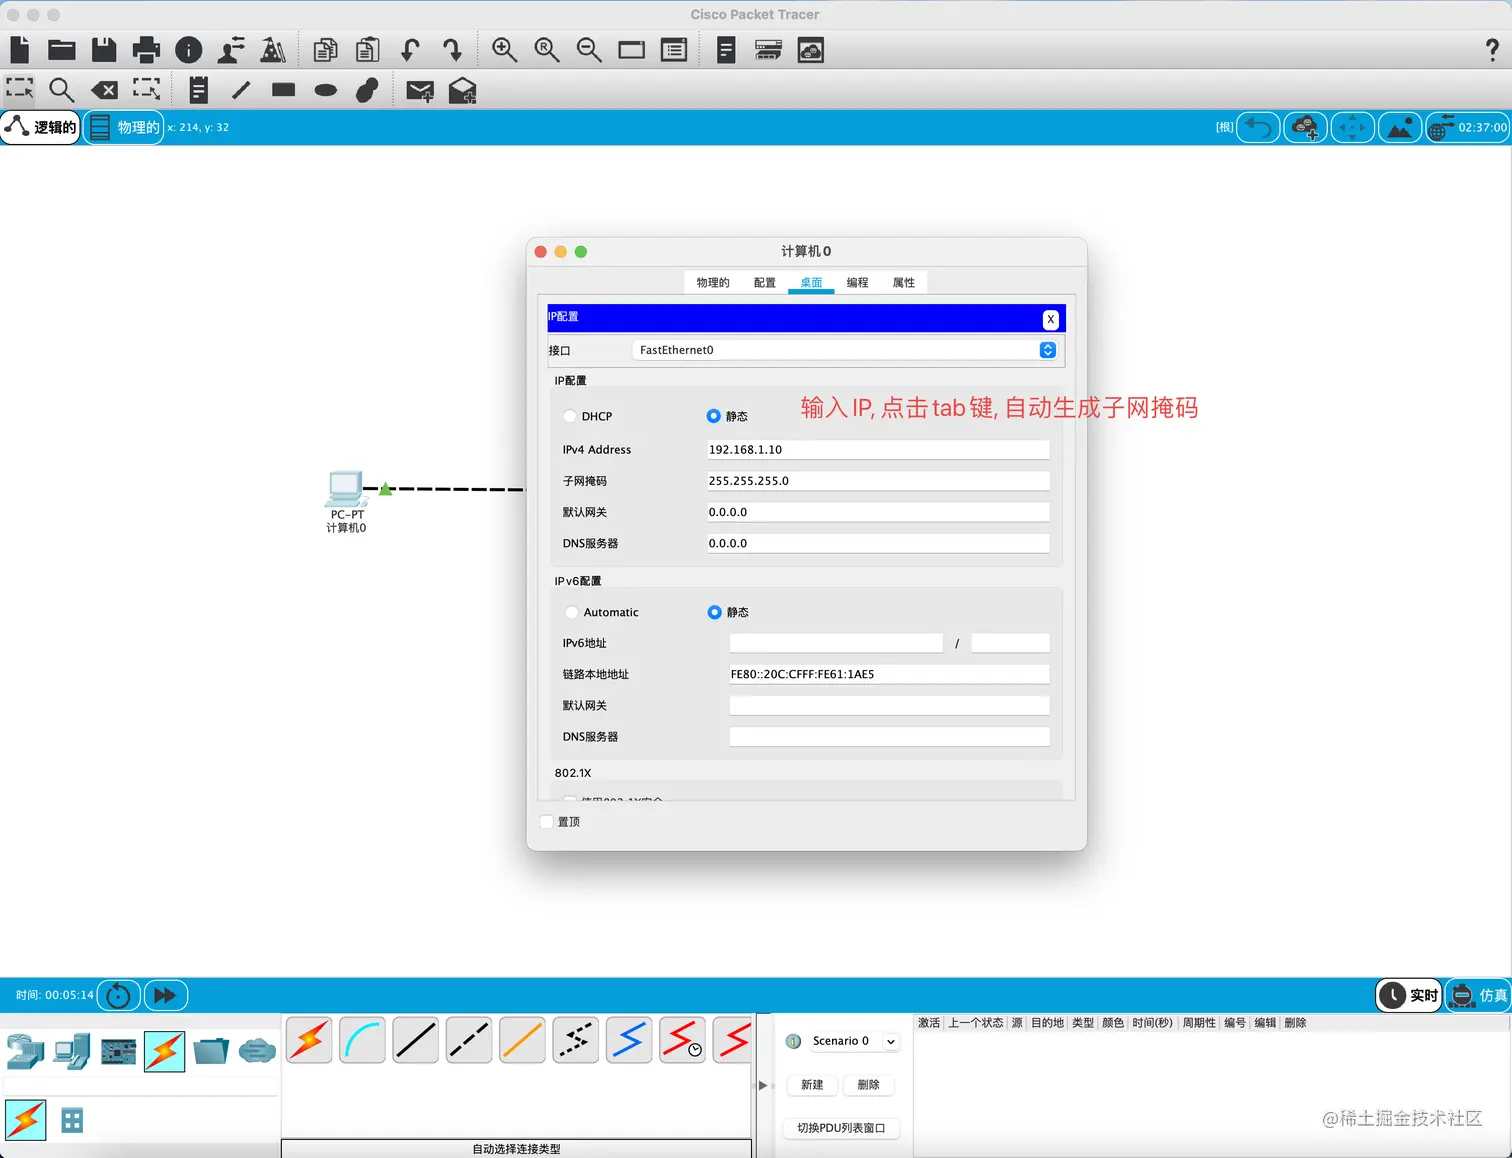Click the IPv4 DNS服务器 field
Screen dimensions: 1512x1158
point(878,543)
